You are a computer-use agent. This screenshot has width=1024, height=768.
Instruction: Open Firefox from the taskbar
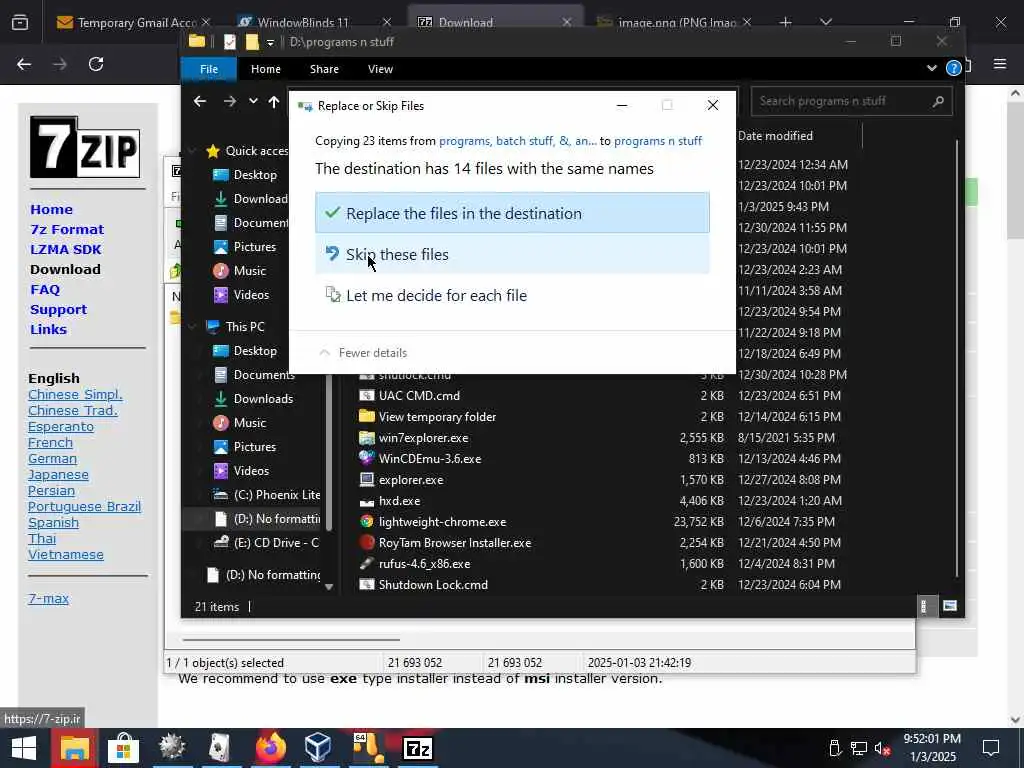[270, 748]
